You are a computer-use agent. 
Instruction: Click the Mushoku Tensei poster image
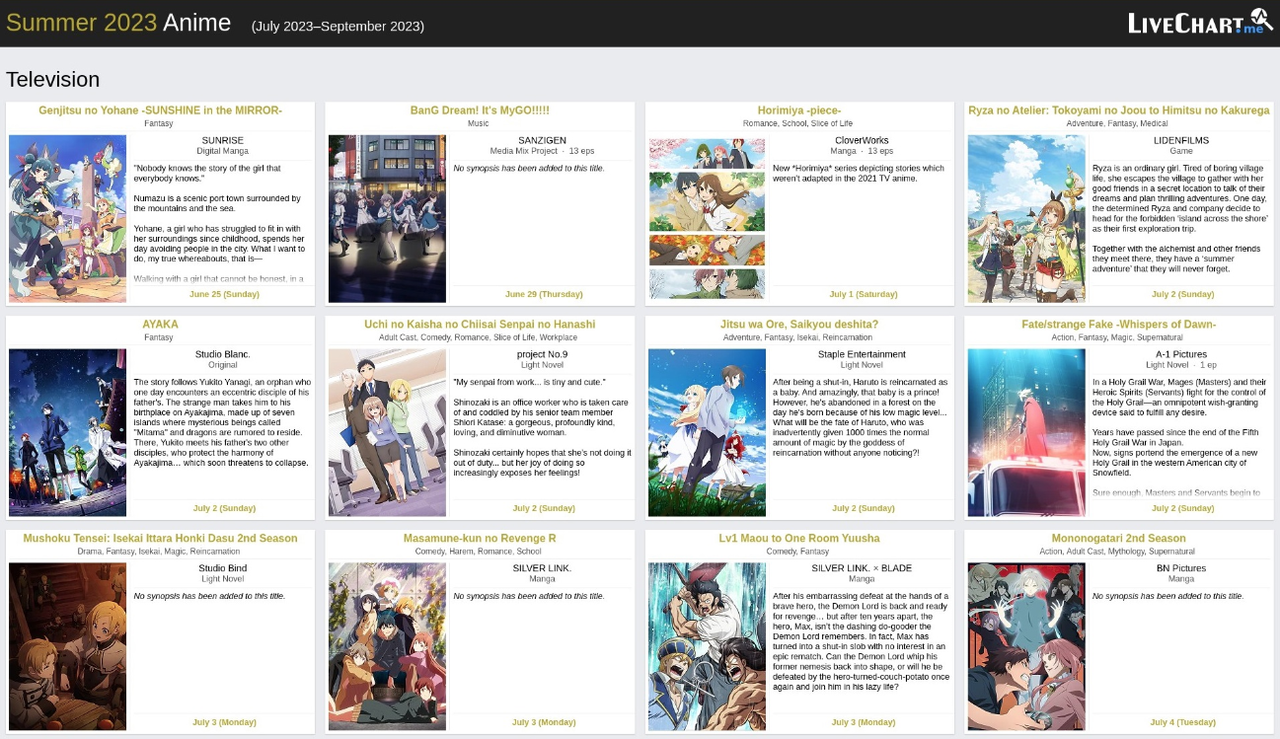(67, 647)
